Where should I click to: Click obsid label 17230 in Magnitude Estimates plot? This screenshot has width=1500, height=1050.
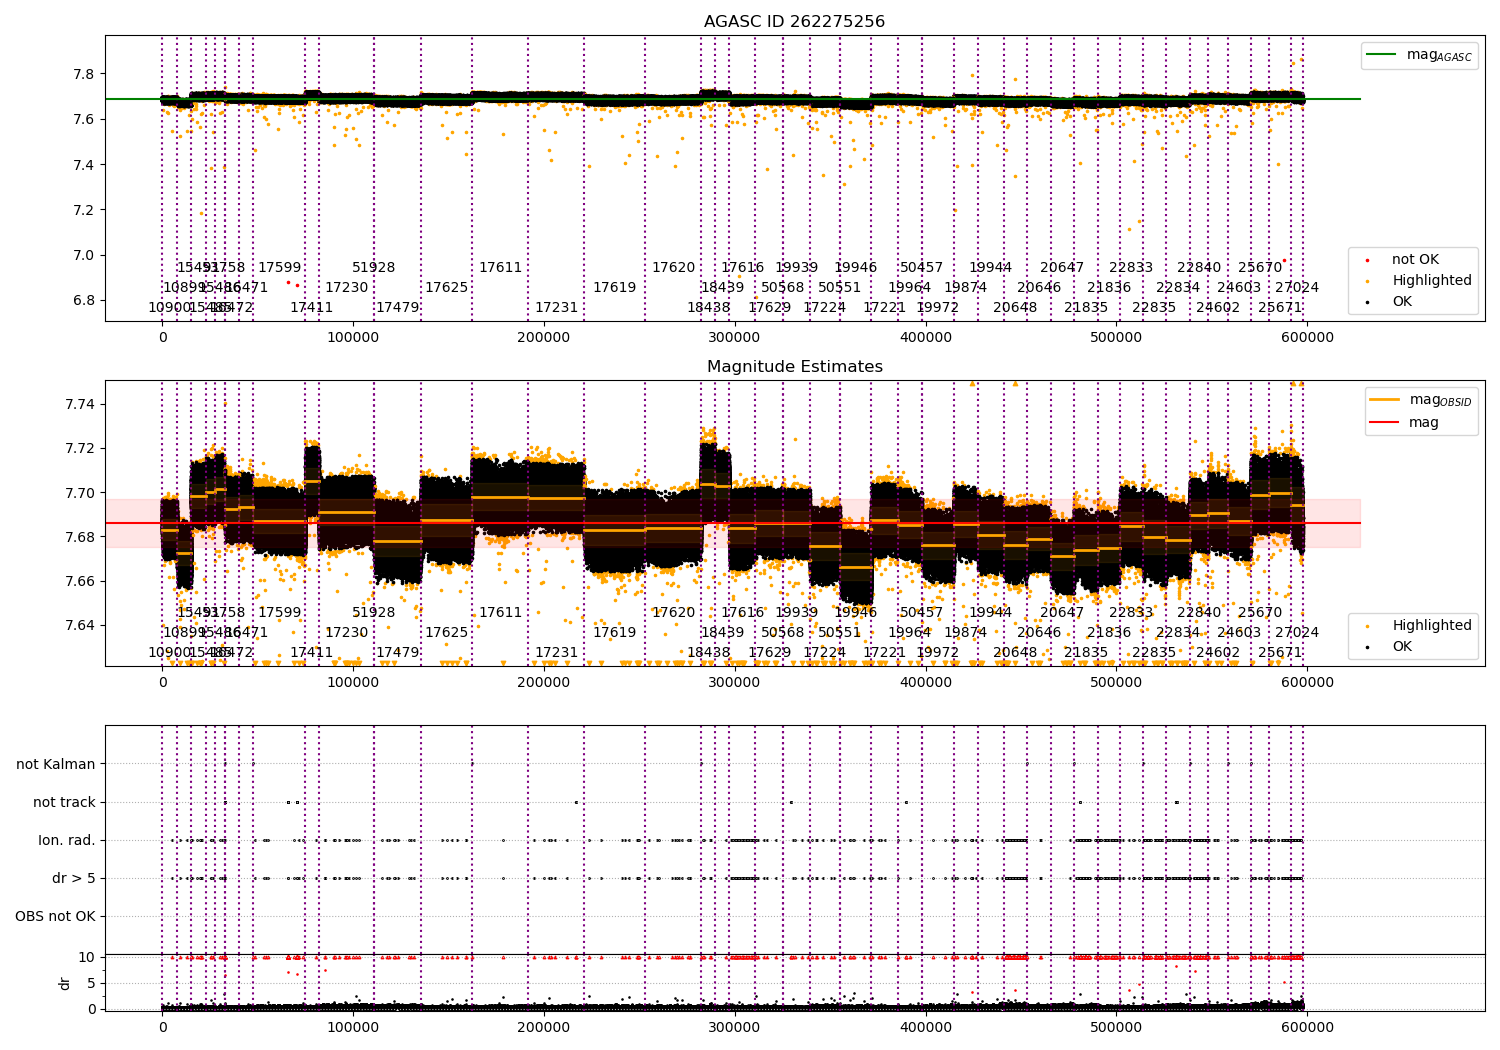pos(347,633)
